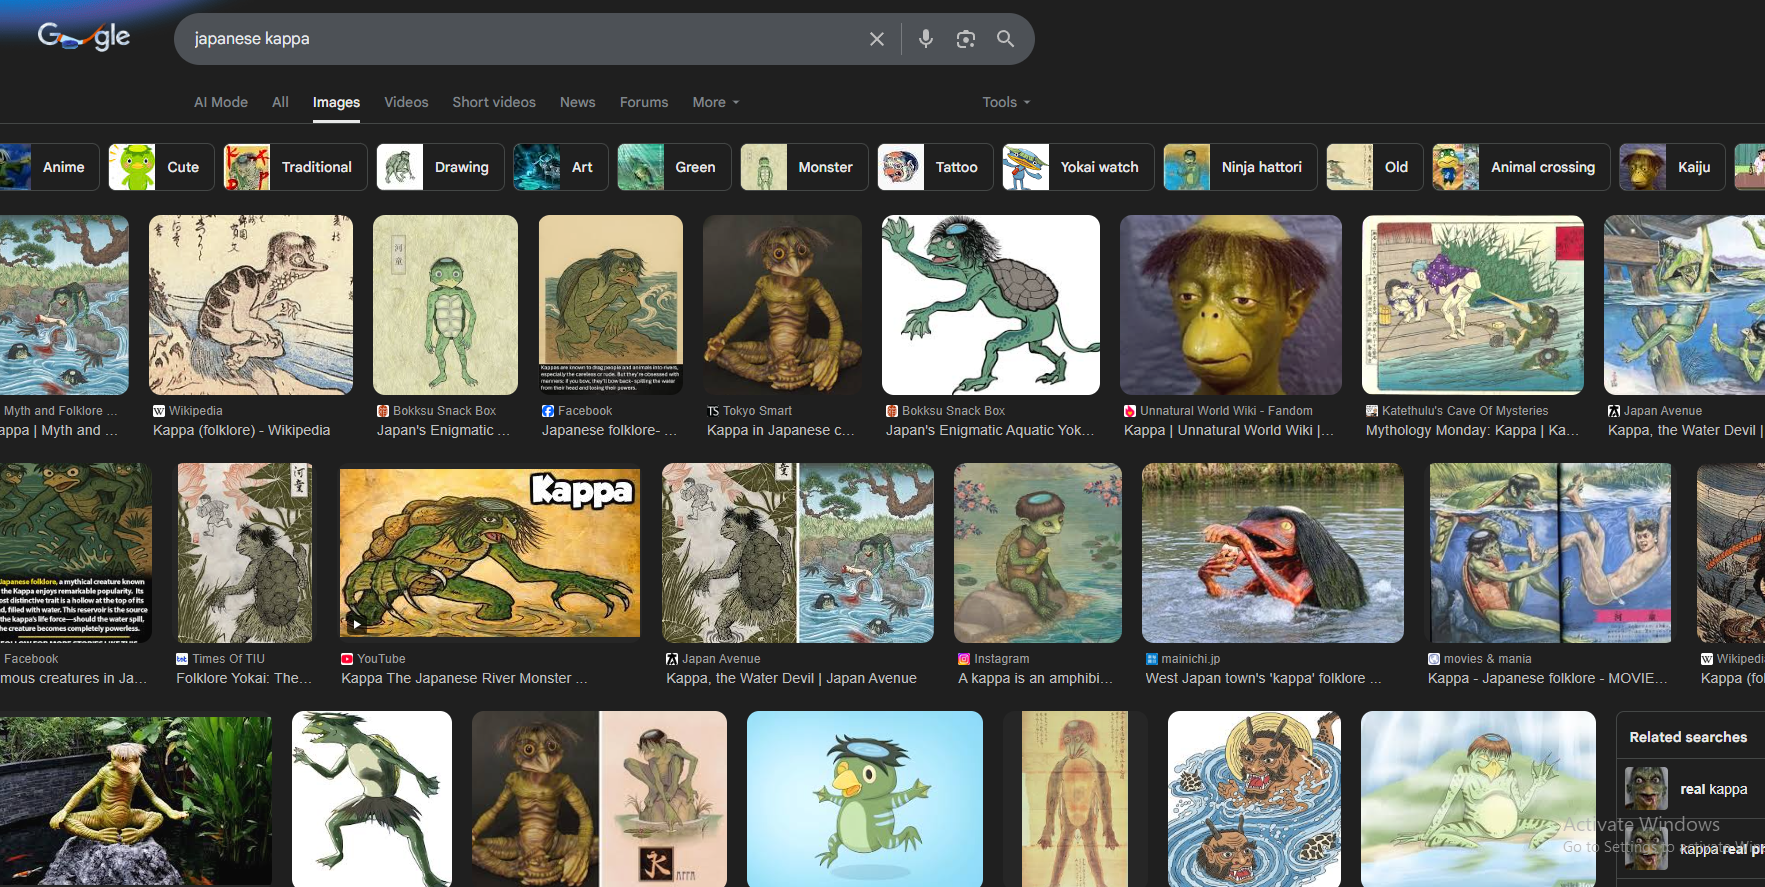Viewport: 1765px width, 887px height.
Task: Apply the Monster filter chip
Action: tap(804, 167)
